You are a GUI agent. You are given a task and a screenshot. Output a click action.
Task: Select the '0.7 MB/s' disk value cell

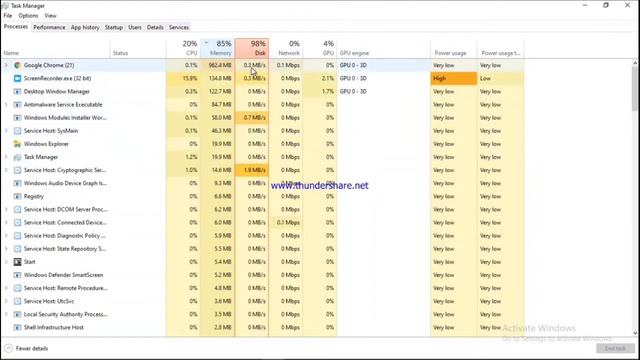[x=252, y=118]
